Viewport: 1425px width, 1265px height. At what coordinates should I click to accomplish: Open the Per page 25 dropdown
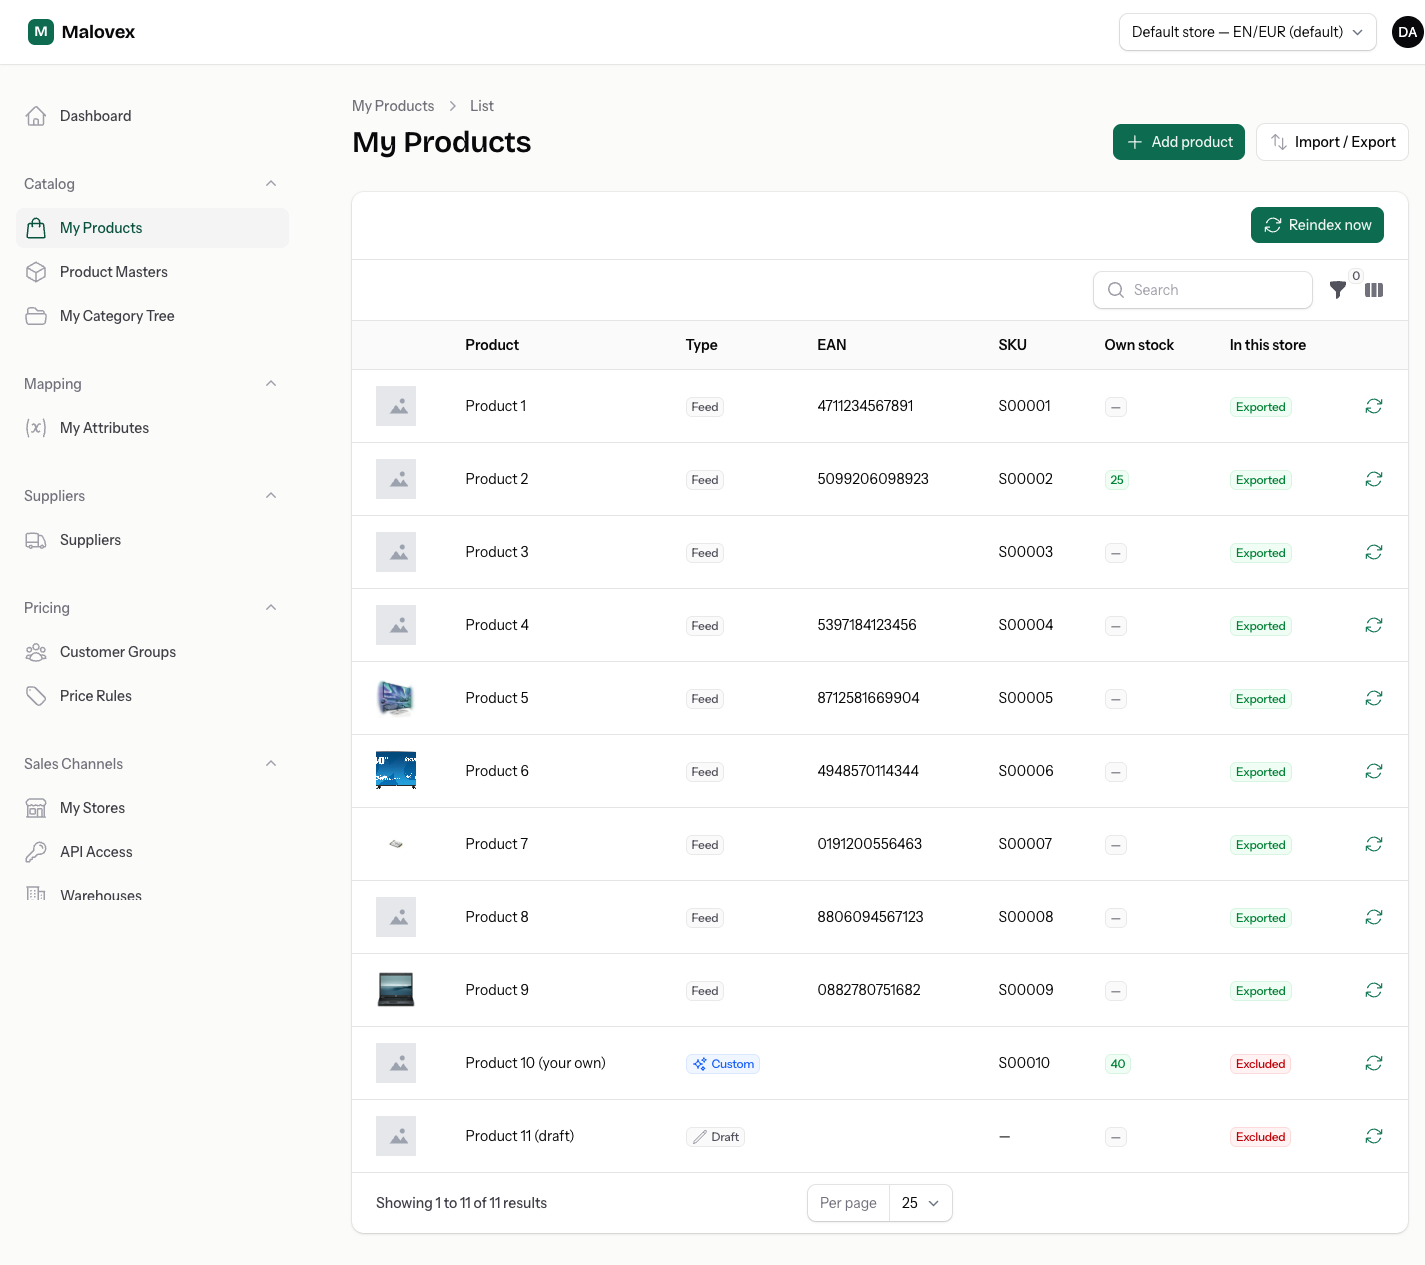click(920, 1203)
